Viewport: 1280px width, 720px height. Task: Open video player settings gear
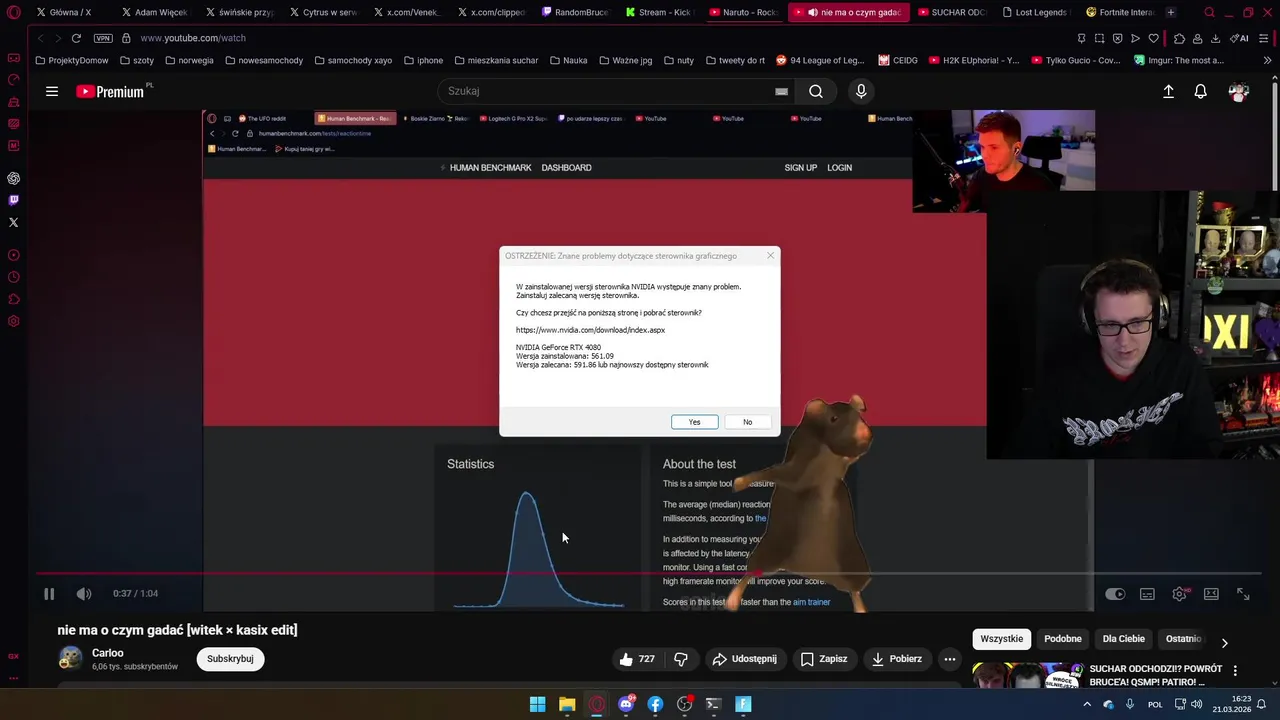[1179, 594]
